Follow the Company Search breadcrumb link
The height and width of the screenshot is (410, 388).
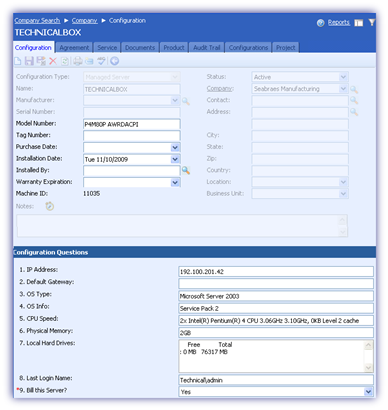37,21
